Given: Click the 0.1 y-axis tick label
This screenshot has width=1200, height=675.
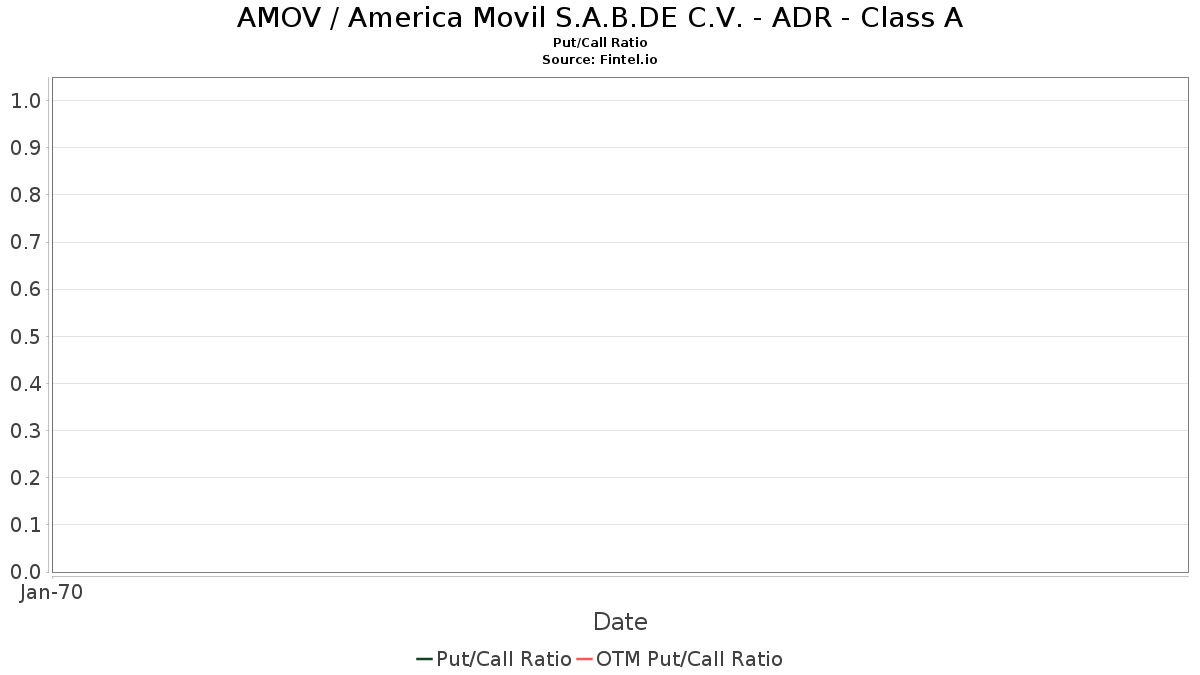Looking at the screenshot, I should 25,525.
